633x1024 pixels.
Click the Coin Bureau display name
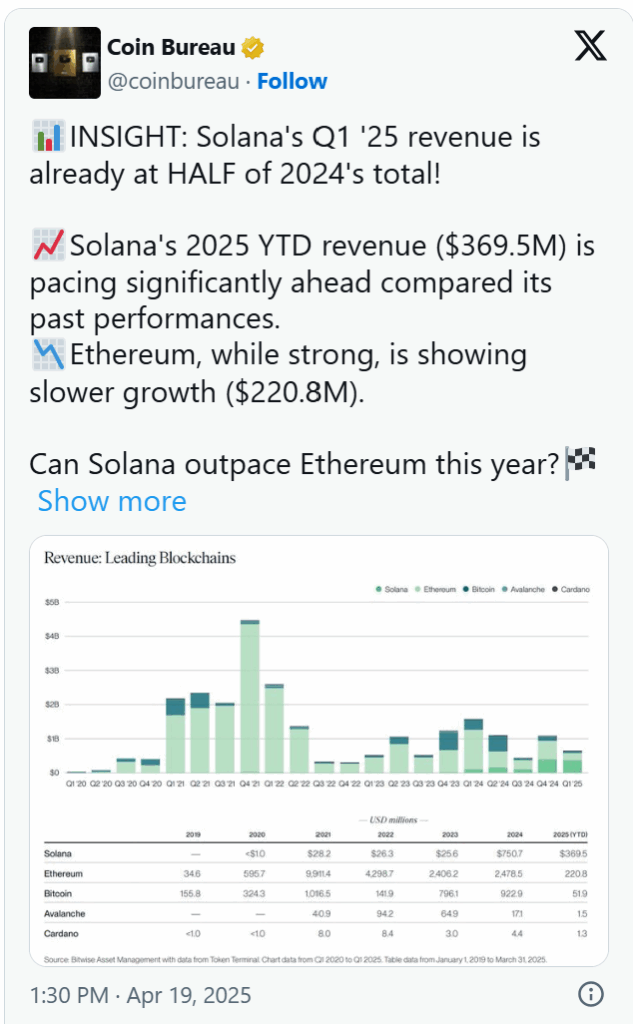pyautogui.click(x=171, y=47)
